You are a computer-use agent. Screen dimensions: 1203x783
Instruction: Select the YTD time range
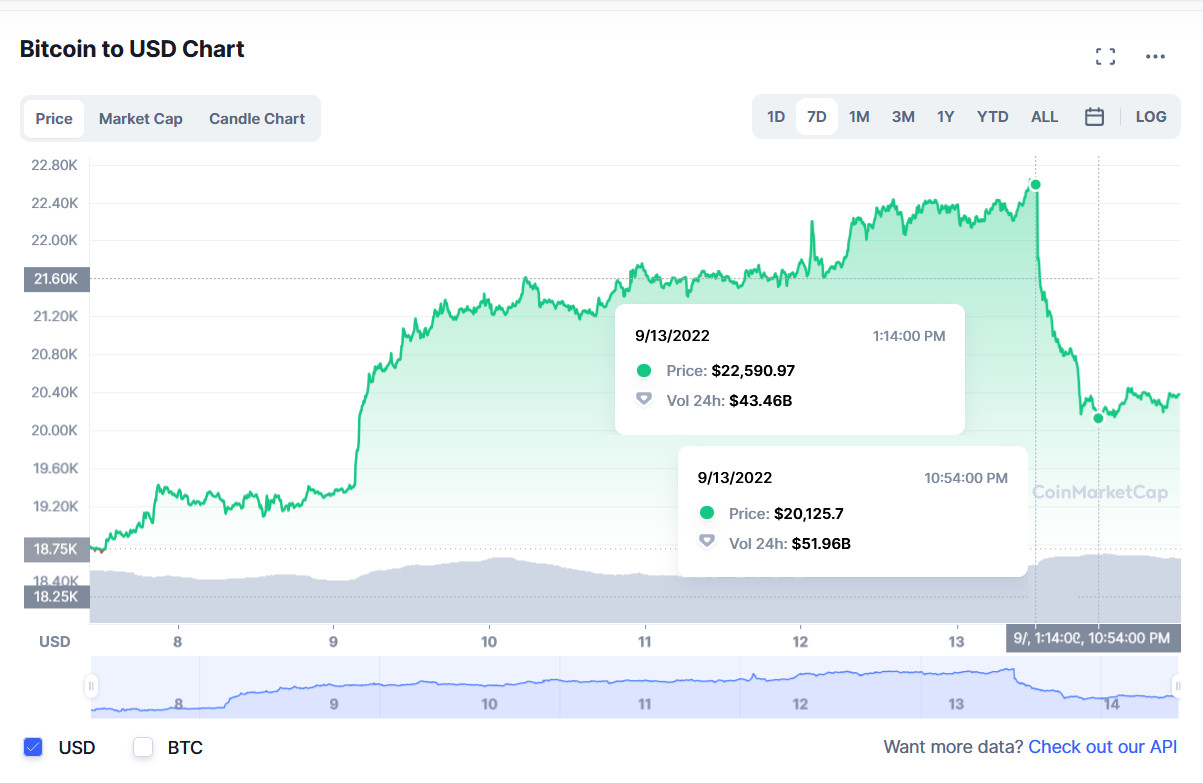[992, 117]
